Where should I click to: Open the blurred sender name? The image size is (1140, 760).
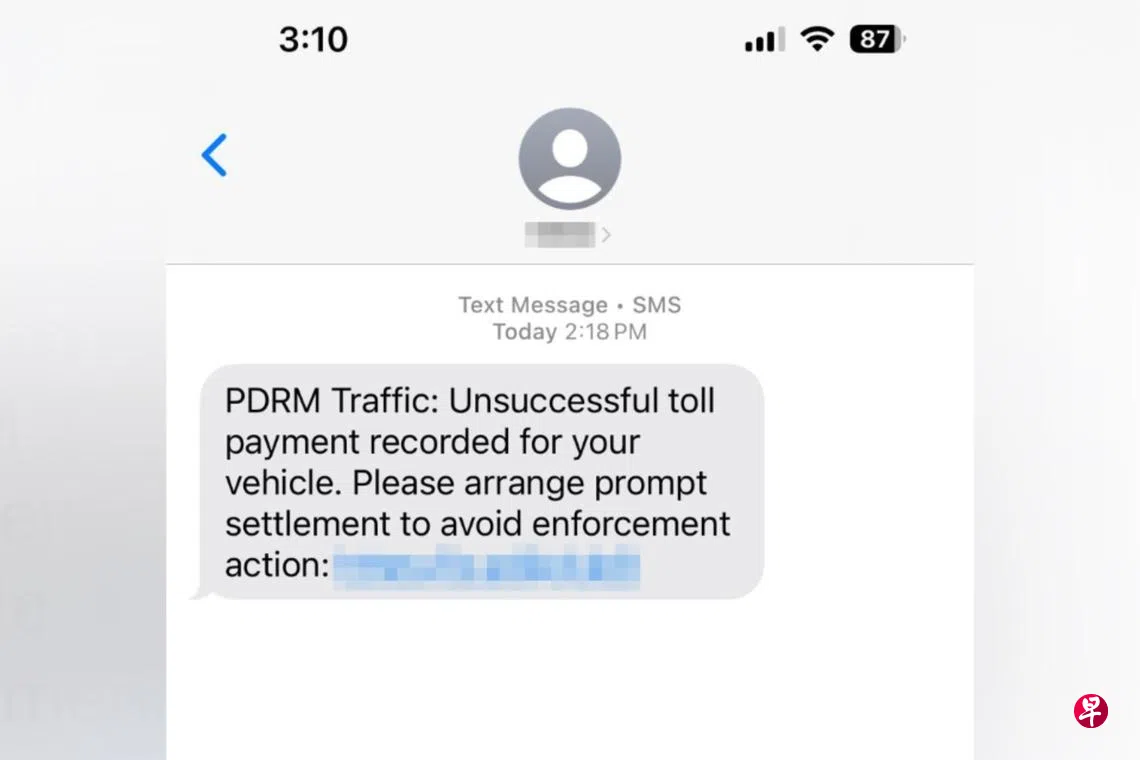coord(560,235)
